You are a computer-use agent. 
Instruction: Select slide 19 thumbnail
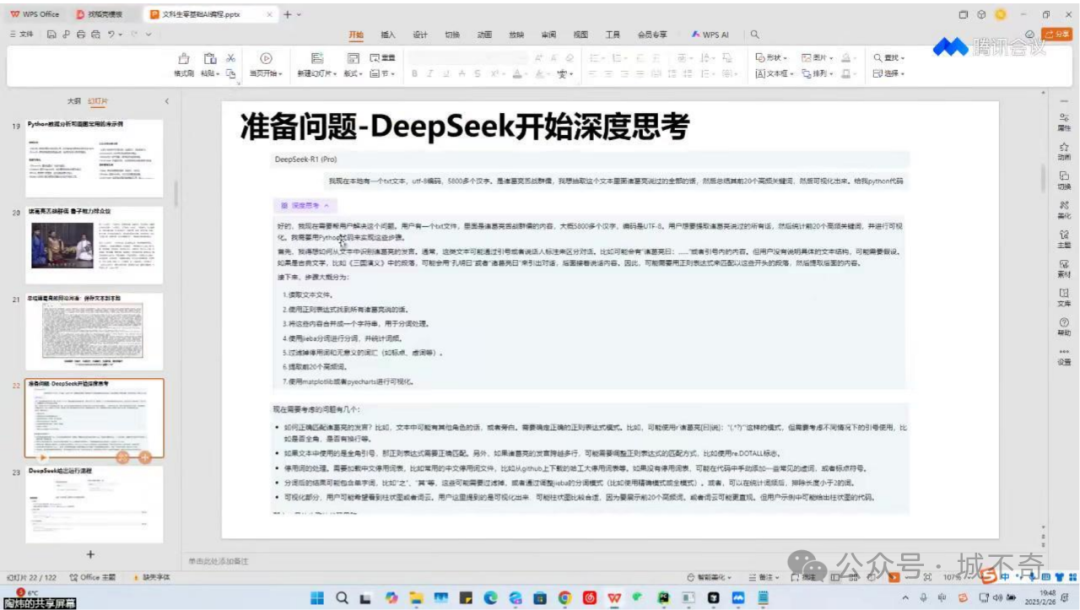pos(94,158)
